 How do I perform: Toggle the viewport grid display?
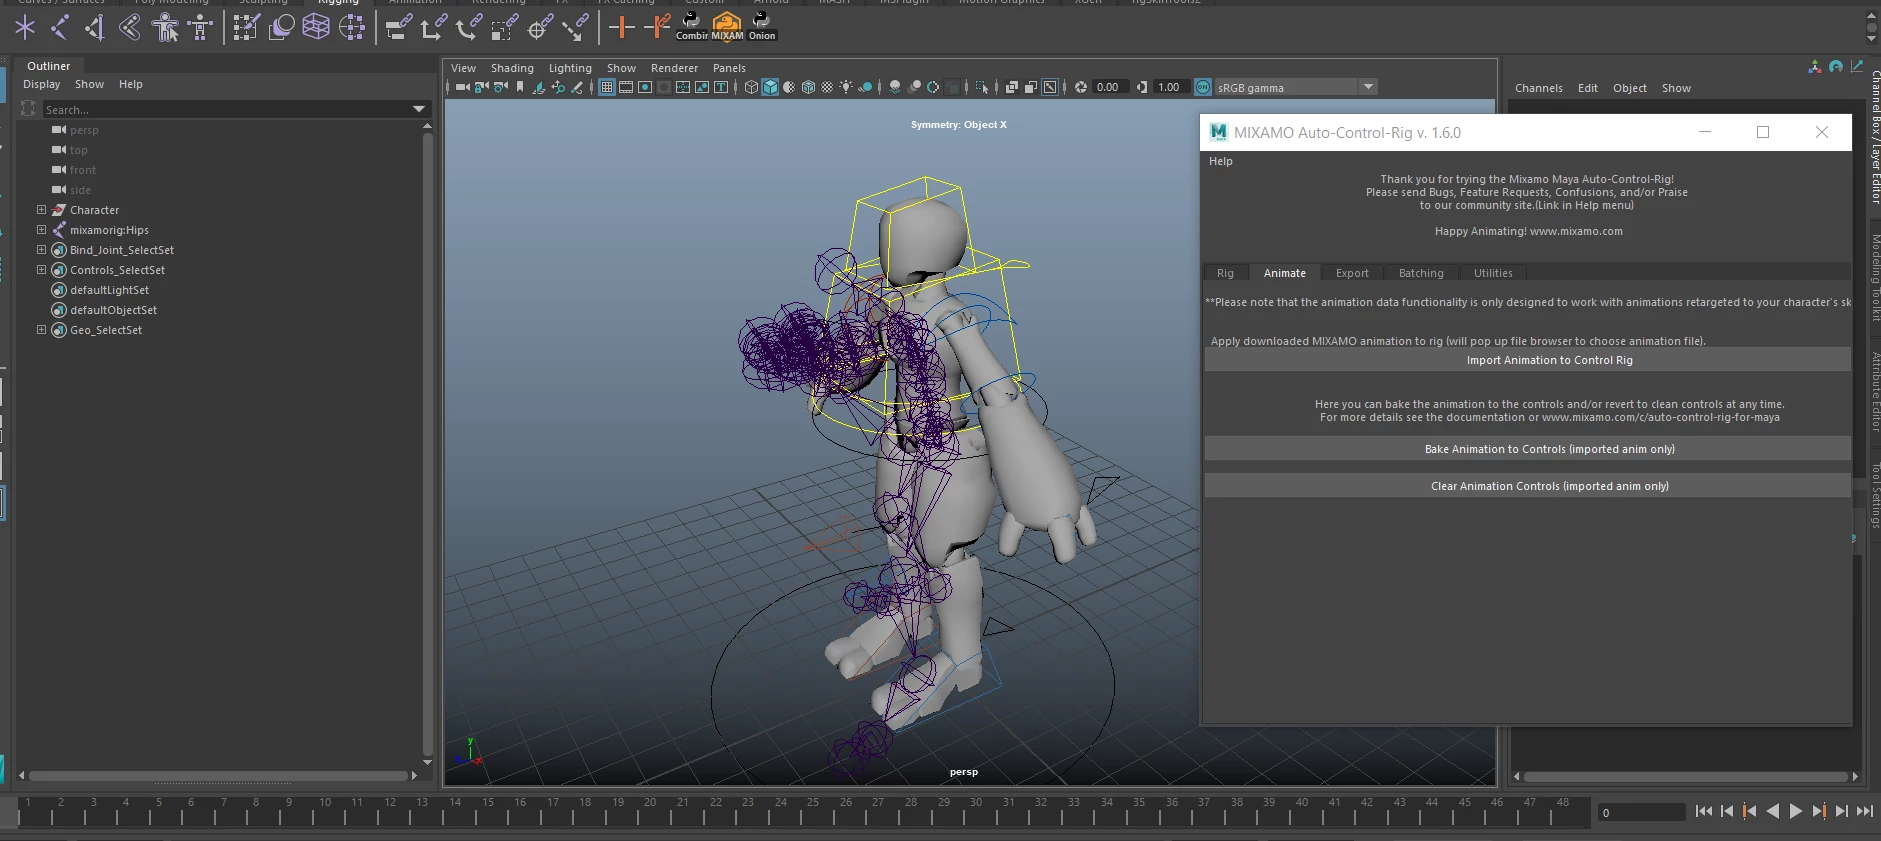coord(607,87)
